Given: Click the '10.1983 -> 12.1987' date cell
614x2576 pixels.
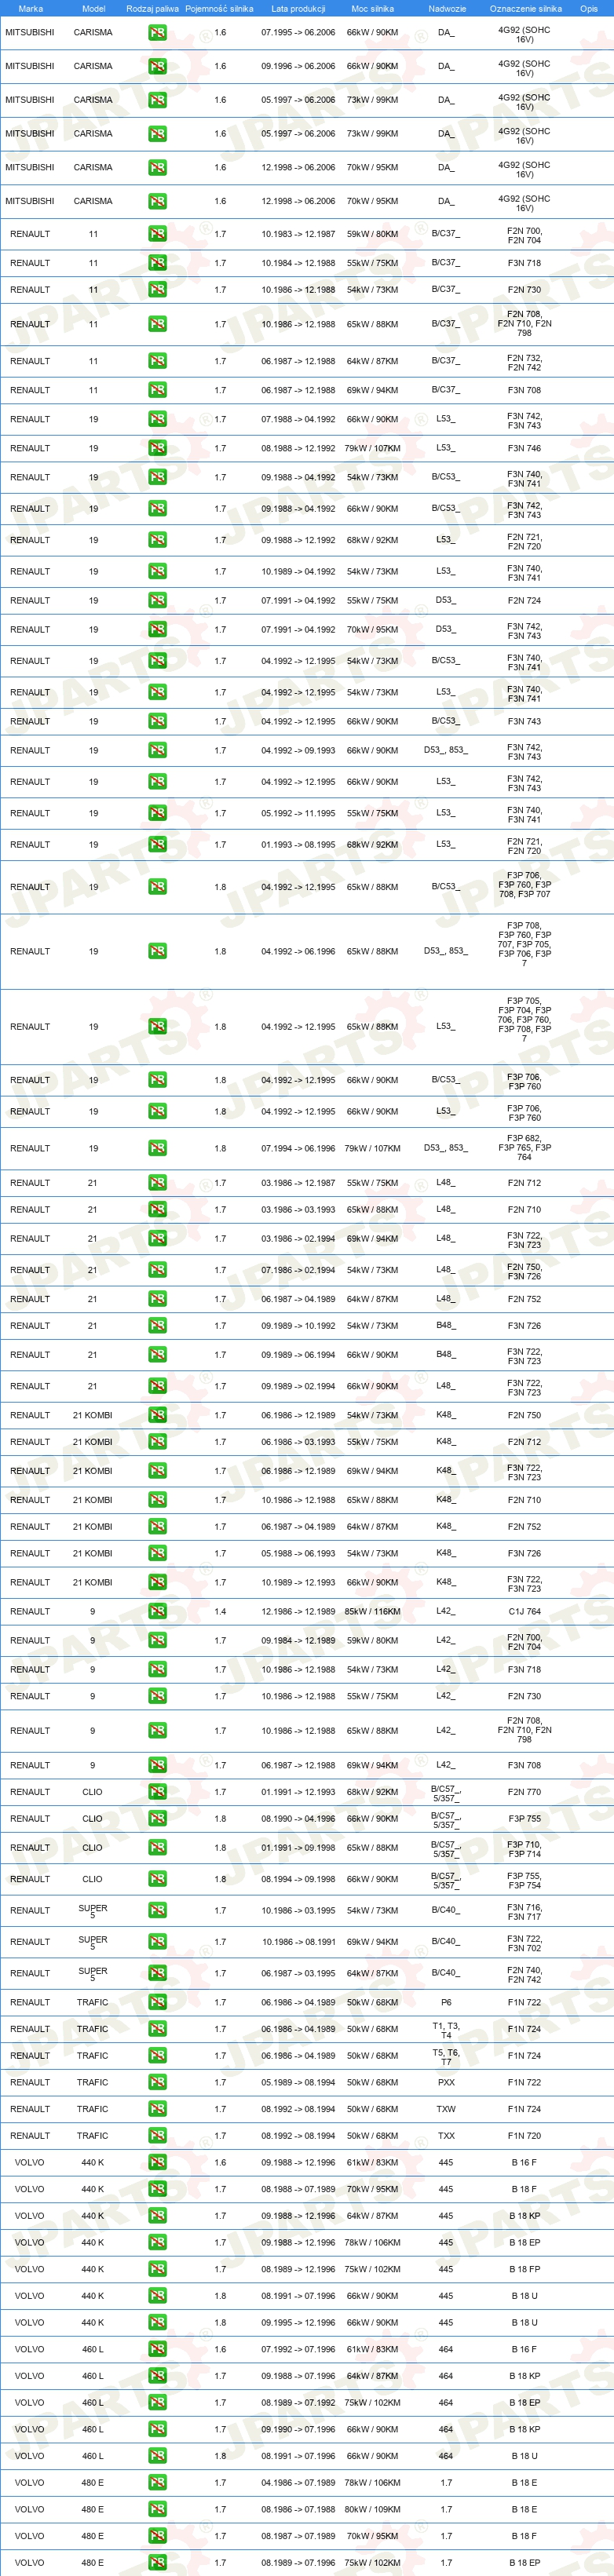Looking at the screenshot, I should tap(298, 234).
